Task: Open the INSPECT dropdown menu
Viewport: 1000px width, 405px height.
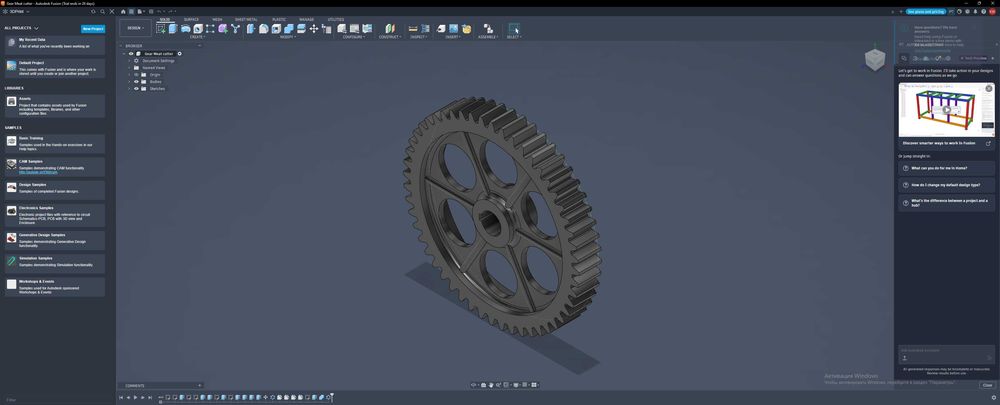Action: tap(418, 37)
